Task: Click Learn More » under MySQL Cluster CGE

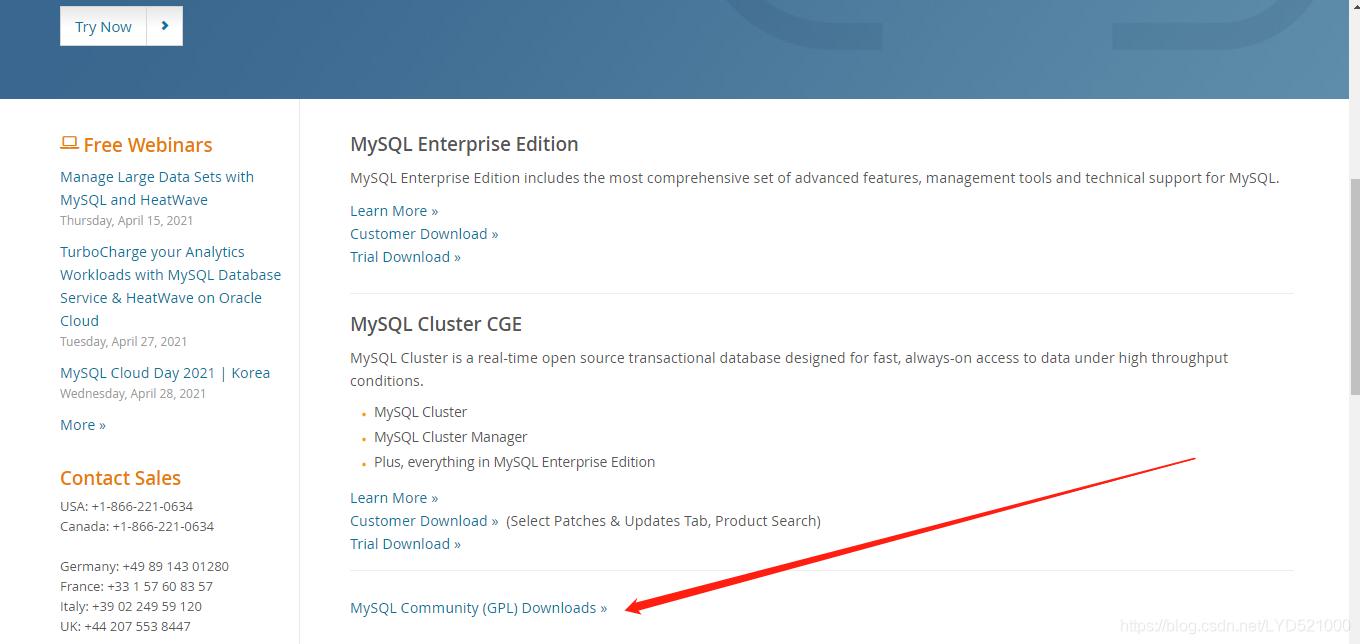Action: (x=394, y=498)
